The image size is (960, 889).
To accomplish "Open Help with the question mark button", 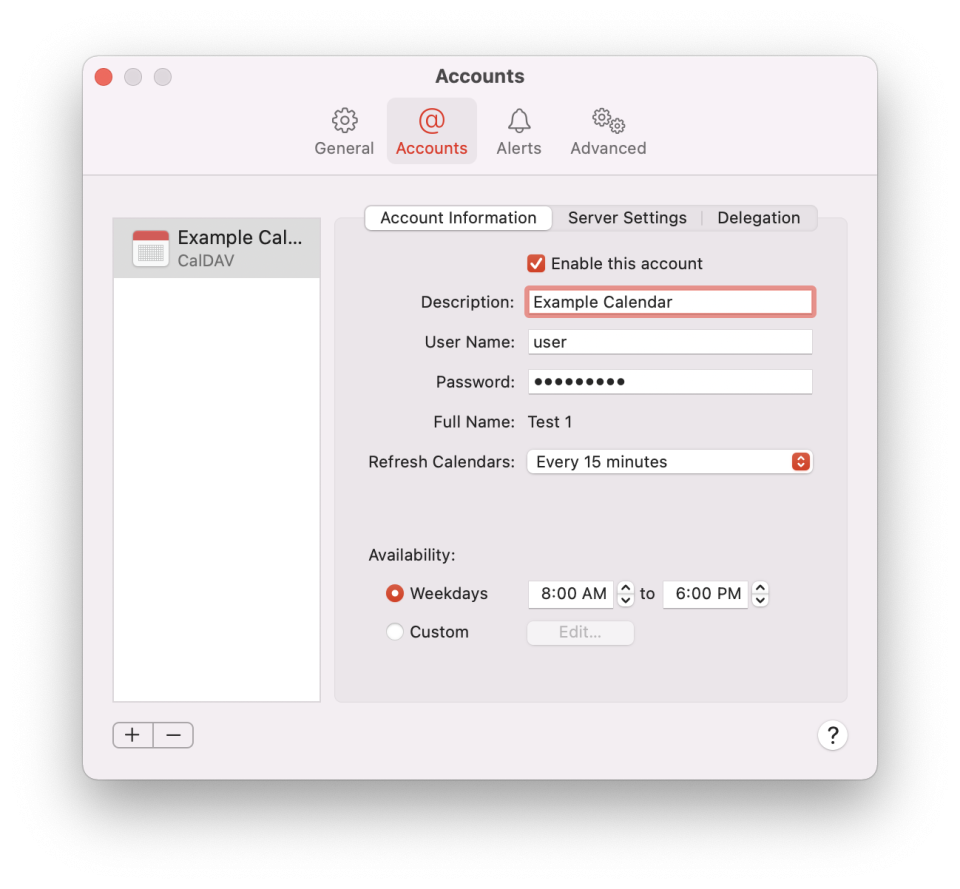I will point(833,735).
